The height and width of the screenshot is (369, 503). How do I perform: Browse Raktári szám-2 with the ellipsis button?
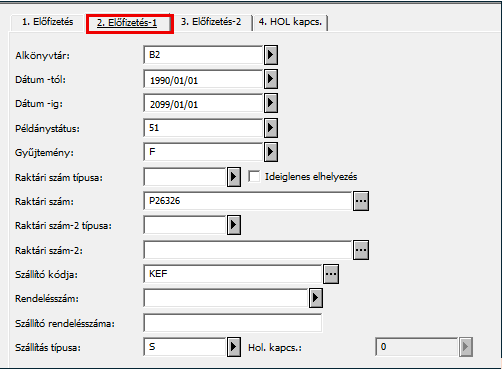(361, 250)
